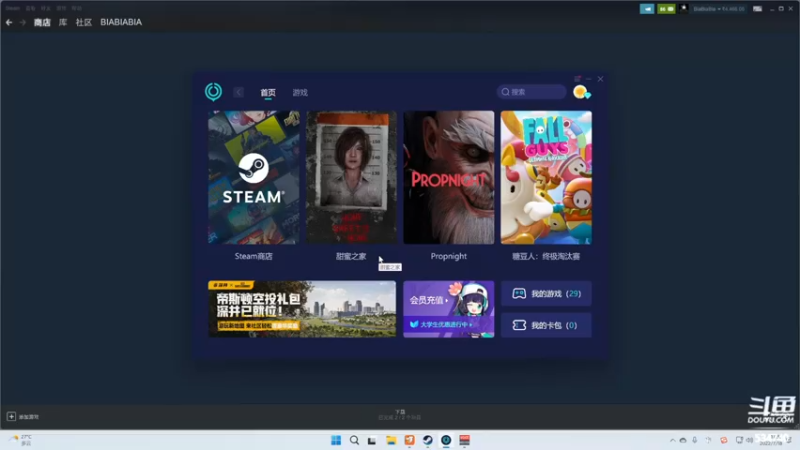Viewport: 800px width, 450px height.
Task: Open the 商店 tab in Steam
Action: (x=42, y=22)
